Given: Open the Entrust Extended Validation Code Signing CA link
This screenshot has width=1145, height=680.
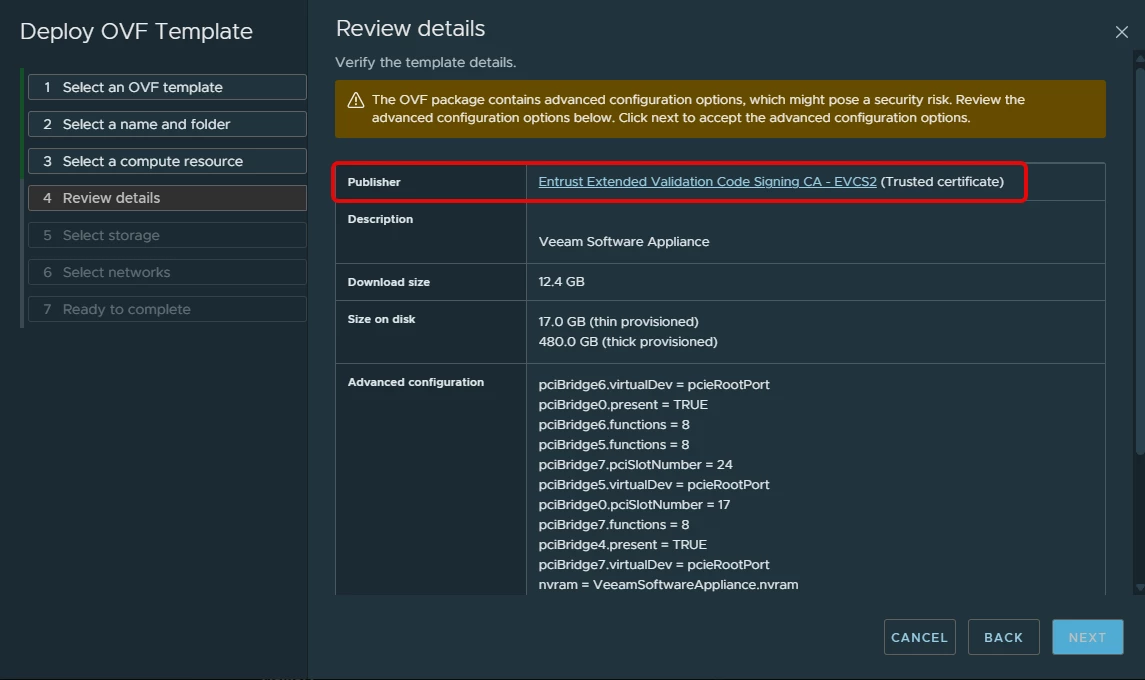Looking at the screenshot, I should coord(707,182).
